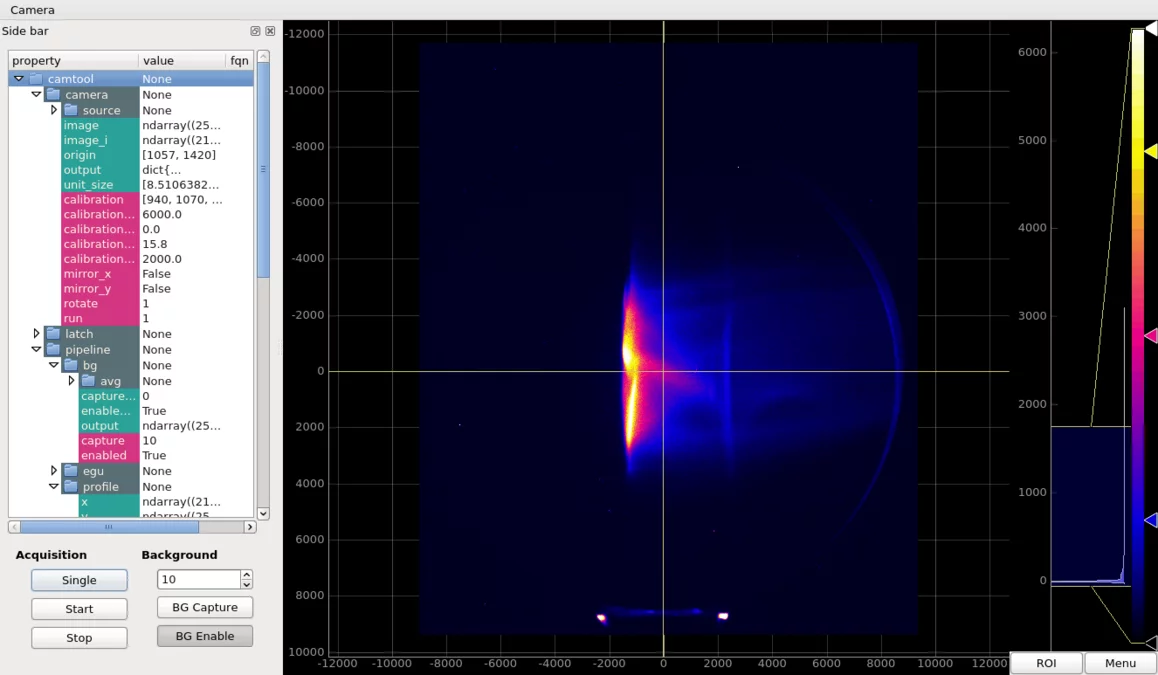Click the Single acquisition button
The image size is (1158, 675).
(x=79, y=580)
